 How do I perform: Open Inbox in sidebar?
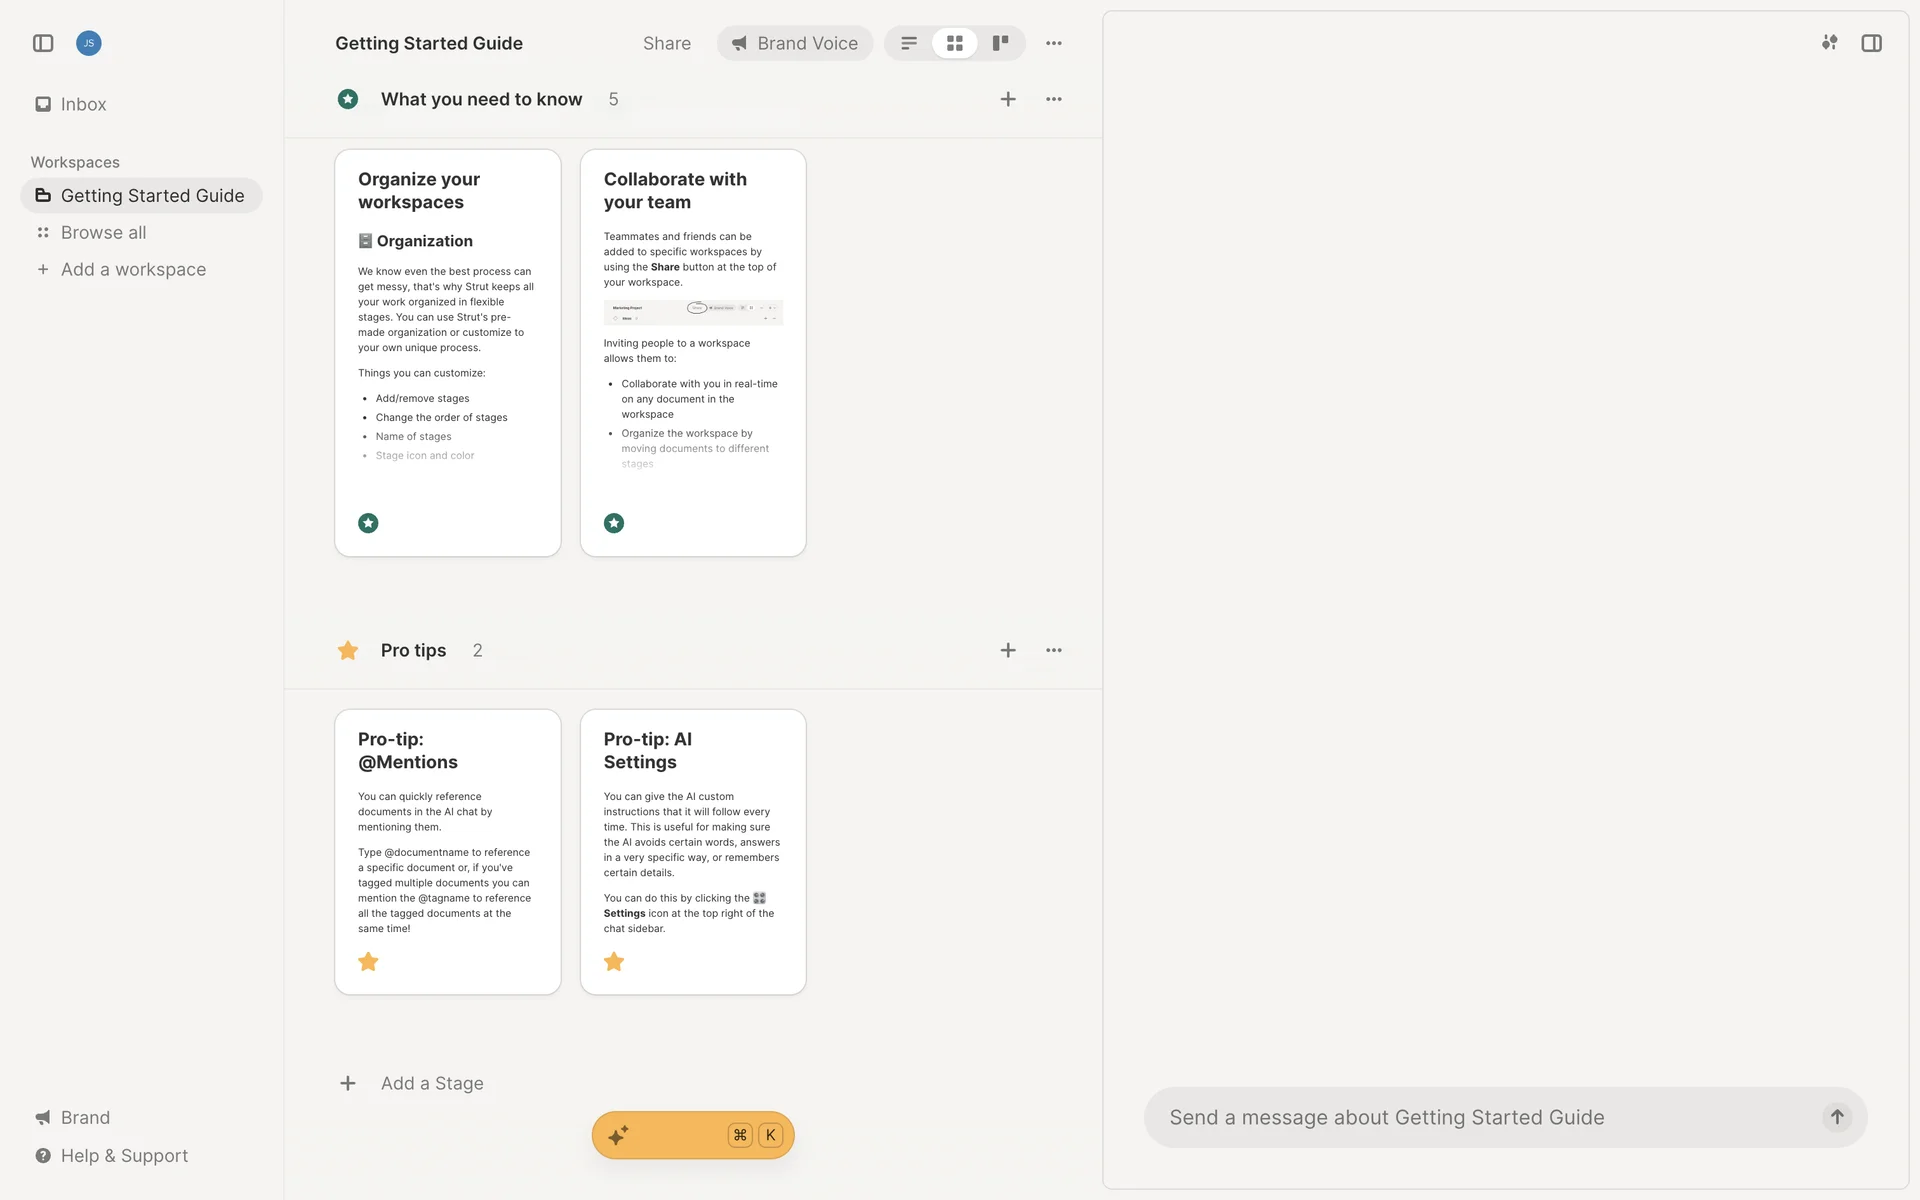coord(83,104)
